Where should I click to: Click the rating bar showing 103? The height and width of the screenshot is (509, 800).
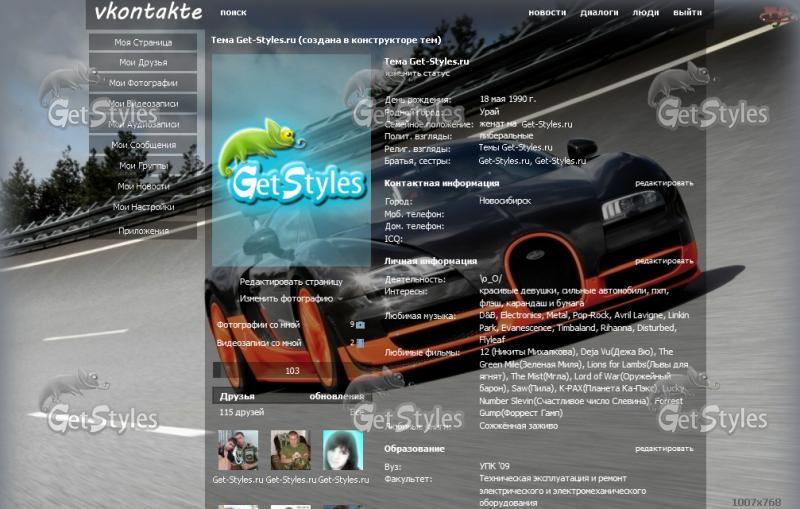click(292, 371)
